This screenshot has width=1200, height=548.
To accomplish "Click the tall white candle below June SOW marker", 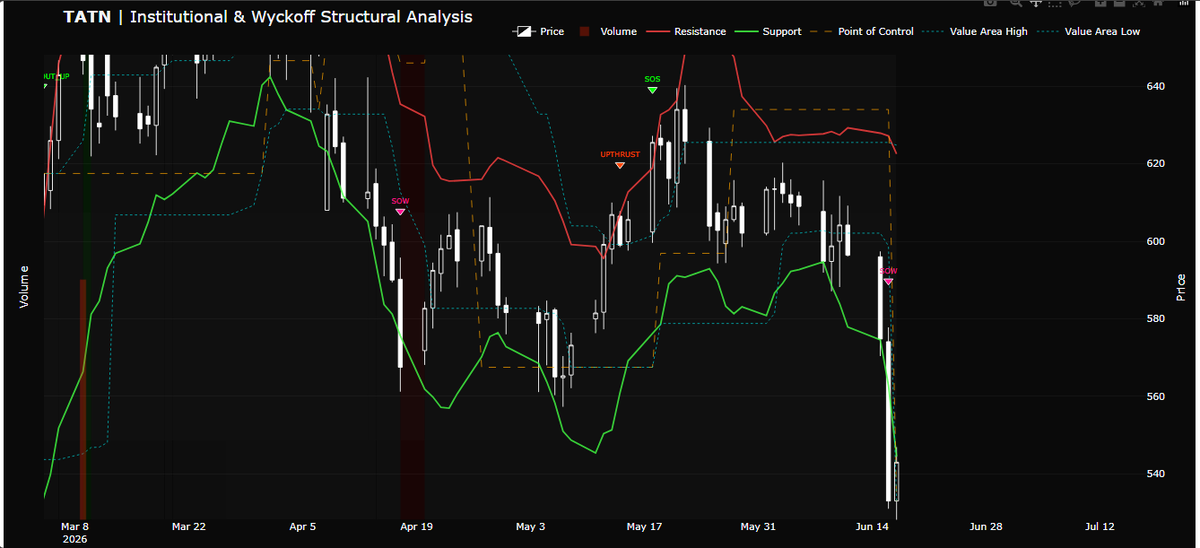I will (x=888, y=420).
